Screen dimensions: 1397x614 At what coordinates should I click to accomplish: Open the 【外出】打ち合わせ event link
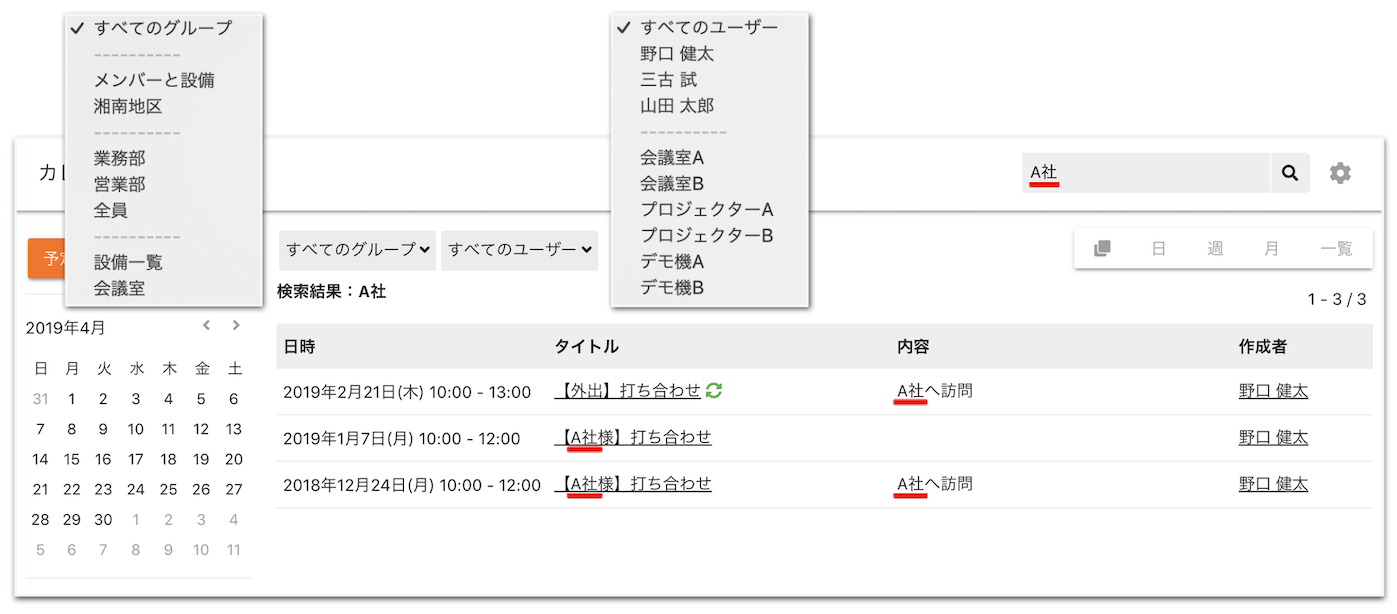click(x=629, y=391)
